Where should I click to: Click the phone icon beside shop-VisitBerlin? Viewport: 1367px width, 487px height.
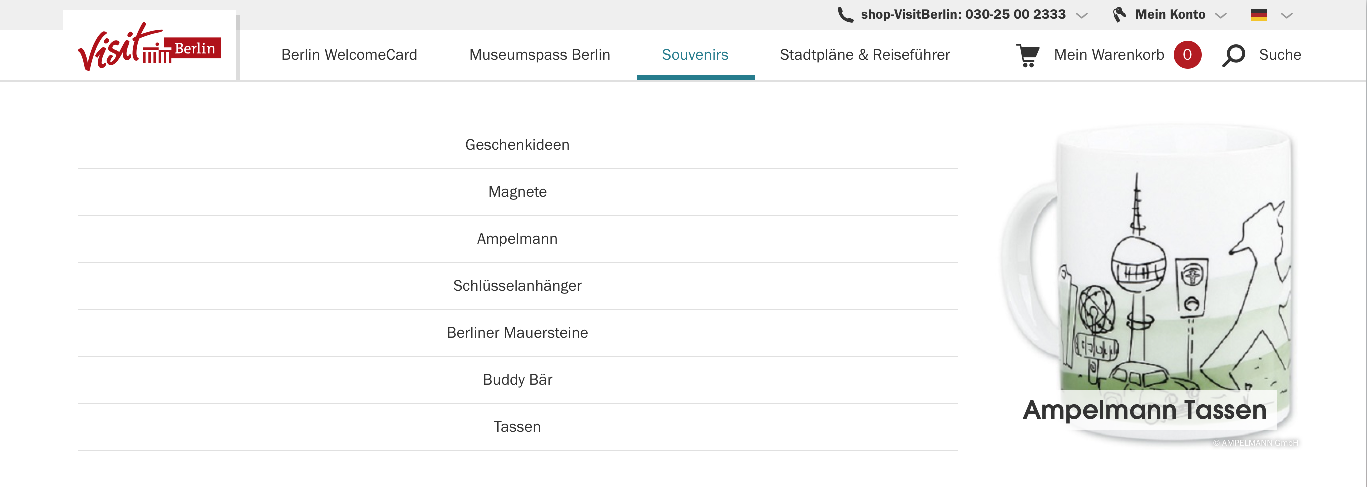(845, 15)
